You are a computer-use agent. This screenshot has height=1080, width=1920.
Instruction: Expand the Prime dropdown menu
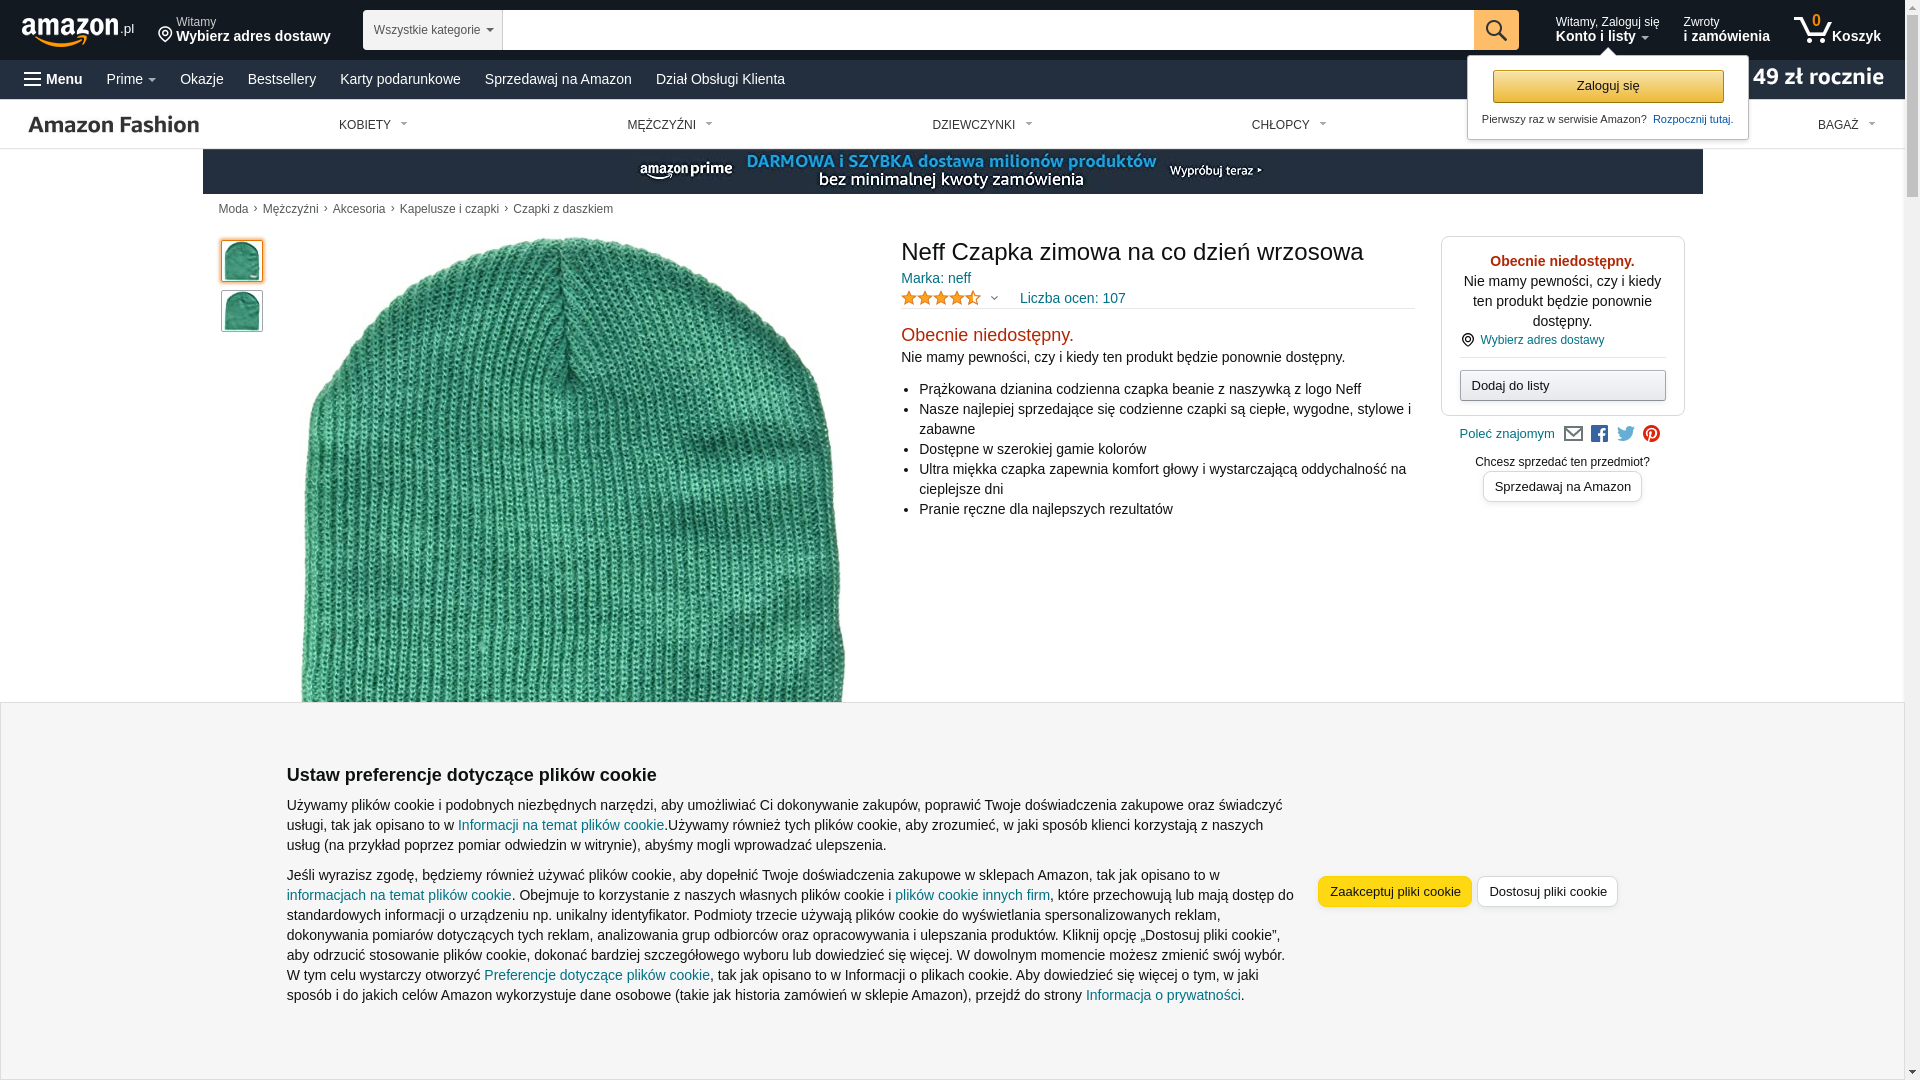pyautogui.click(x=131, y=79)
